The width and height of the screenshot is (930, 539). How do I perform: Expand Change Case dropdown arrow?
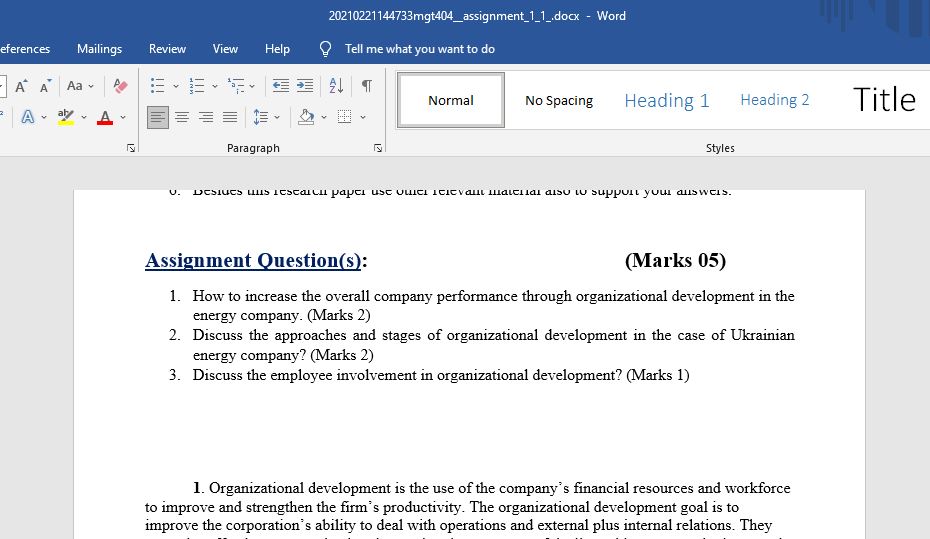(91, 87)
